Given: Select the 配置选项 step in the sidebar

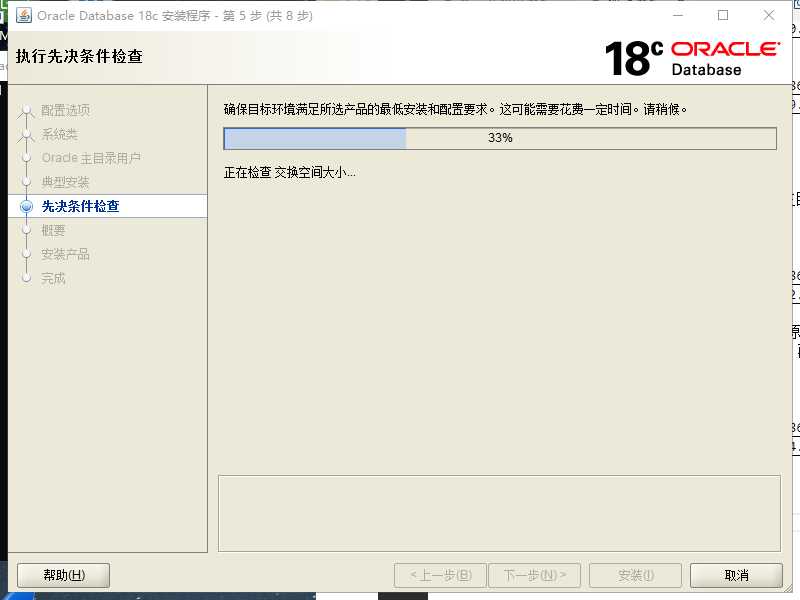Looking at the screenshot, I should 65,110.
